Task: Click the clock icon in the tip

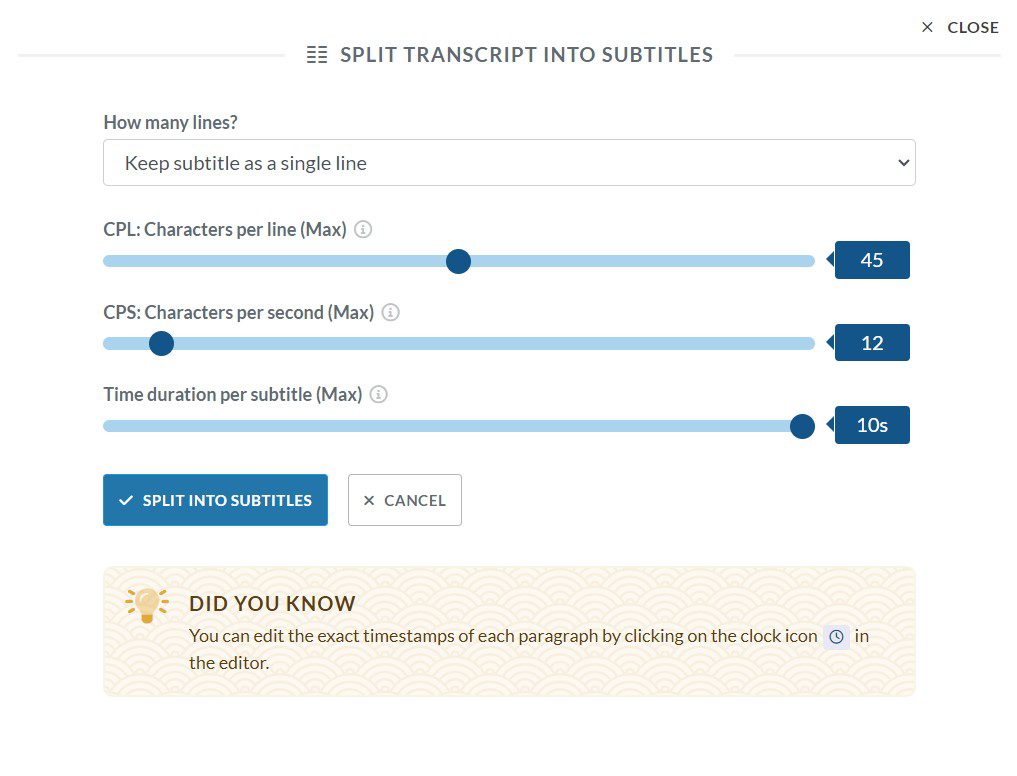Action: coord(836,636)
